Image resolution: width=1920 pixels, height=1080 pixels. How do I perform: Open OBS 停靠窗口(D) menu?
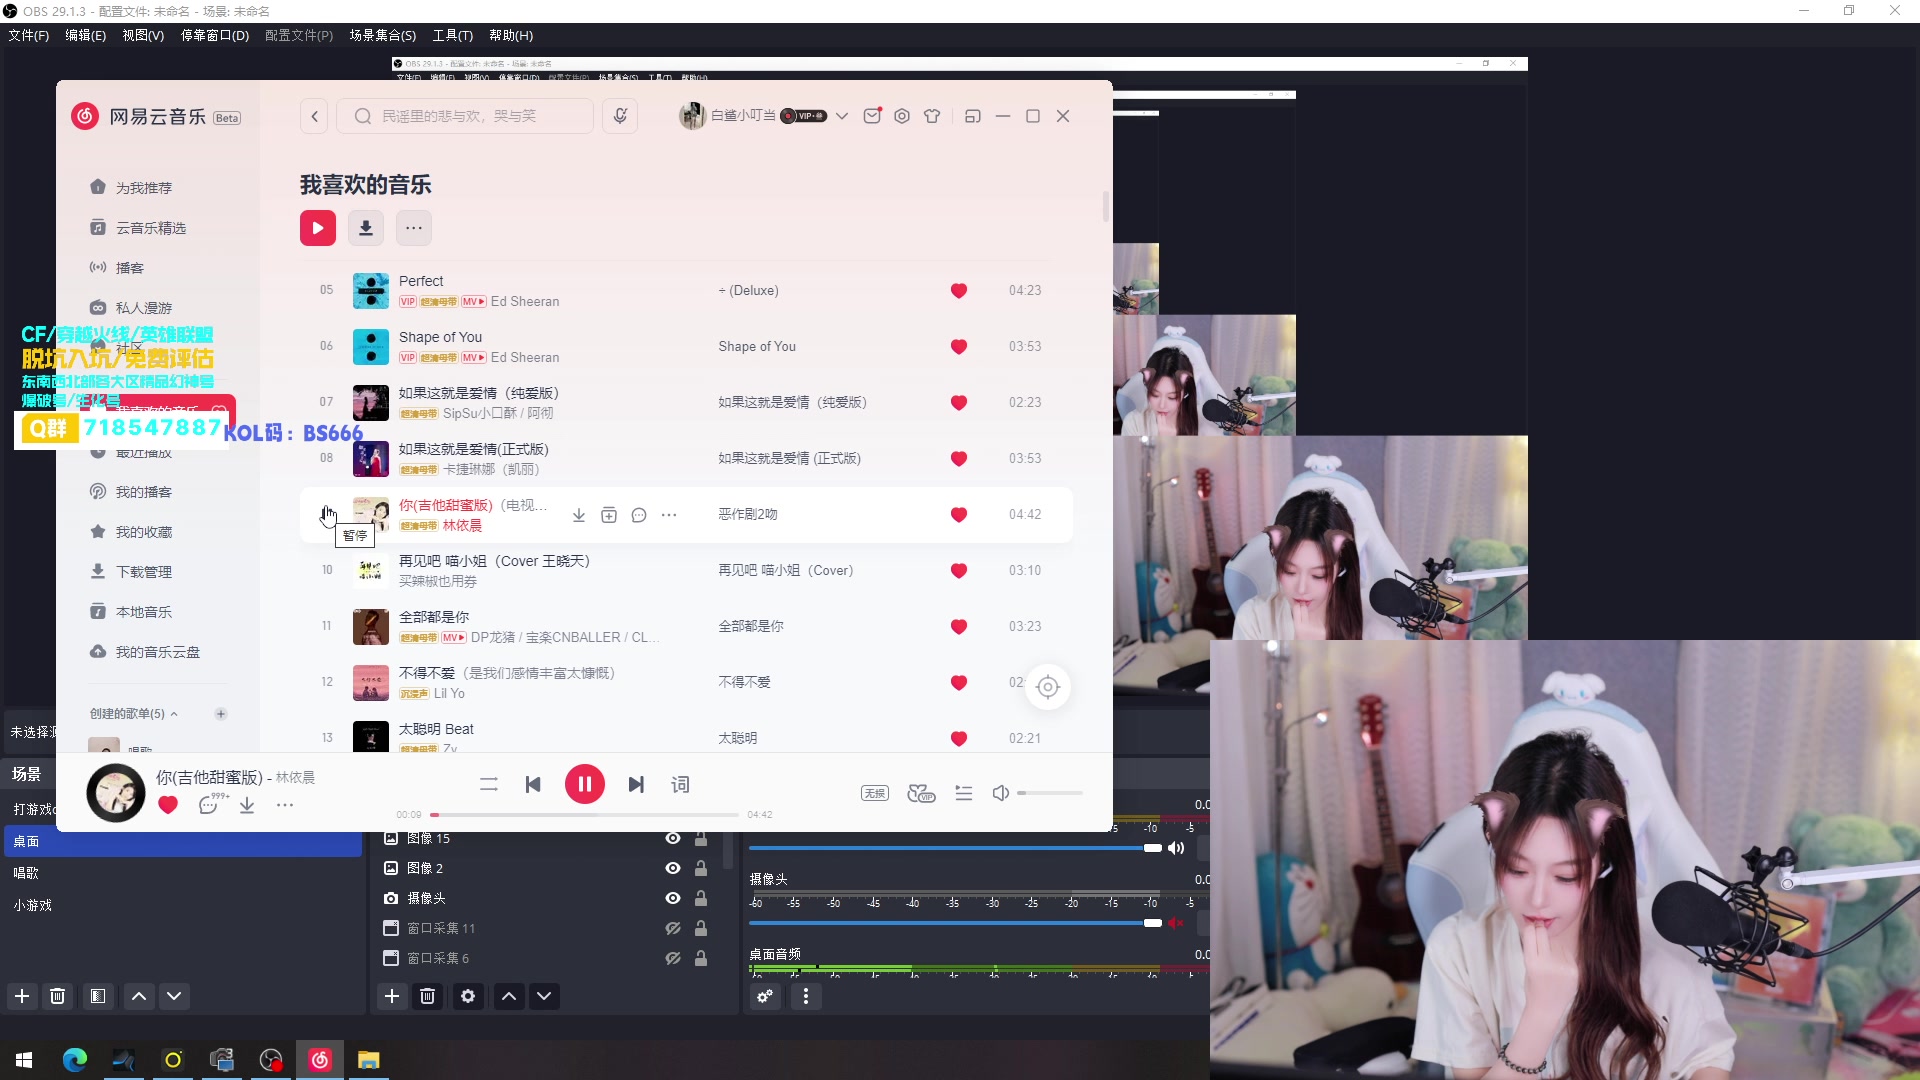tap(214, 36)
